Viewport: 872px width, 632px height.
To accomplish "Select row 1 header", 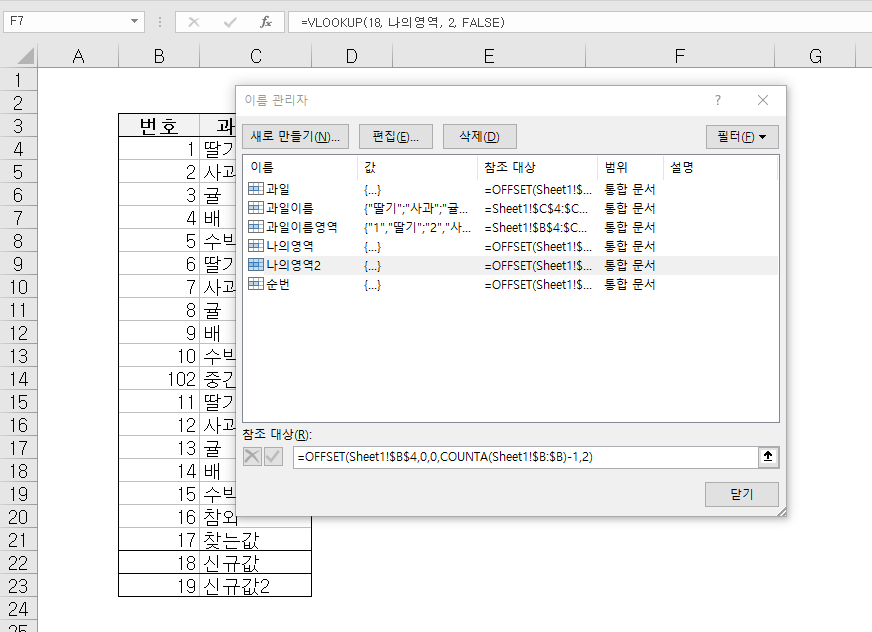I will [18, 80].
